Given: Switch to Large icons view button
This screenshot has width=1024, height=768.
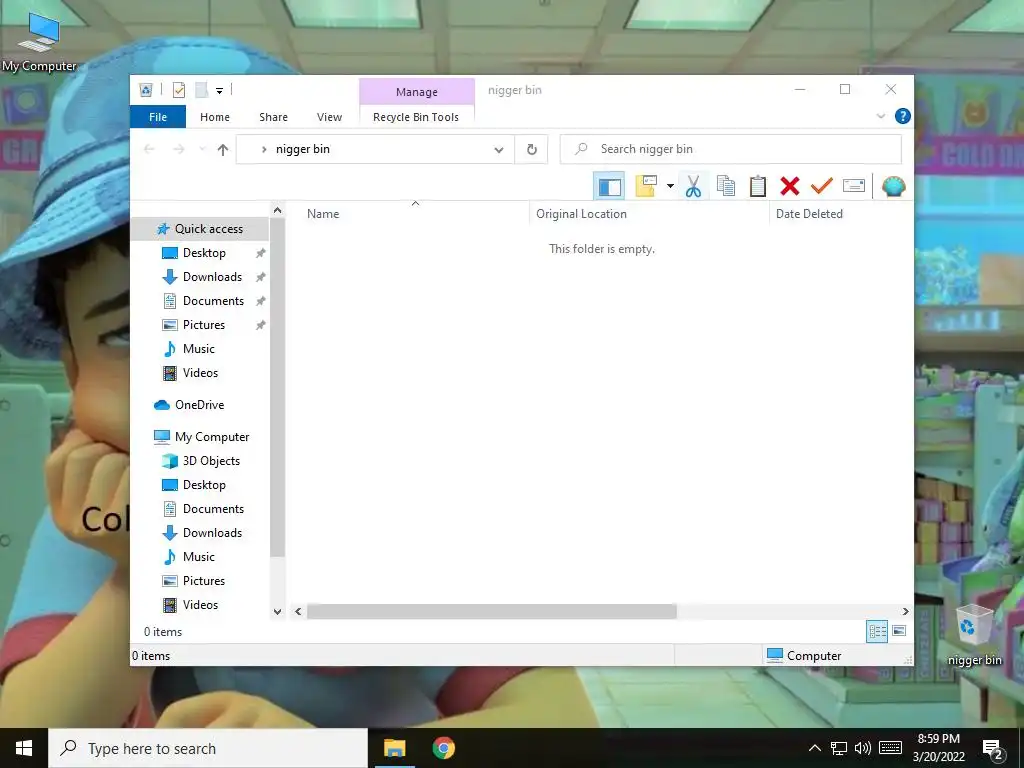Looking at the screenshot, I should (x=899, y=631).
